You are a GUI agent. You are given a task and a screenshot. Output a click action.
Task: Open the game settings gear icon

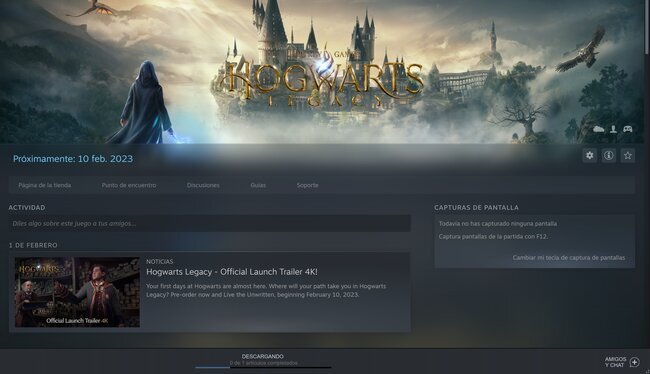[x=589, y=155]
